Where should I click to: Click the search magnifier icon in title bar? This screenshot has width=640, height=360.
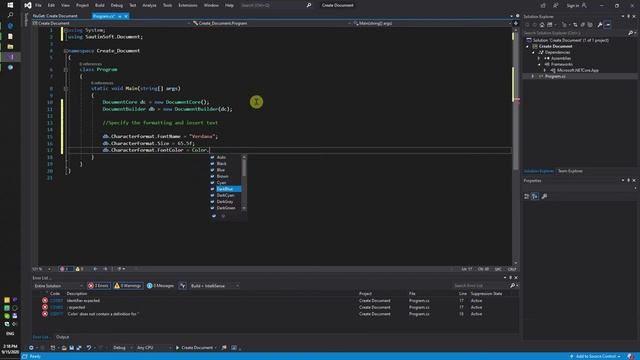click(309, 5)
